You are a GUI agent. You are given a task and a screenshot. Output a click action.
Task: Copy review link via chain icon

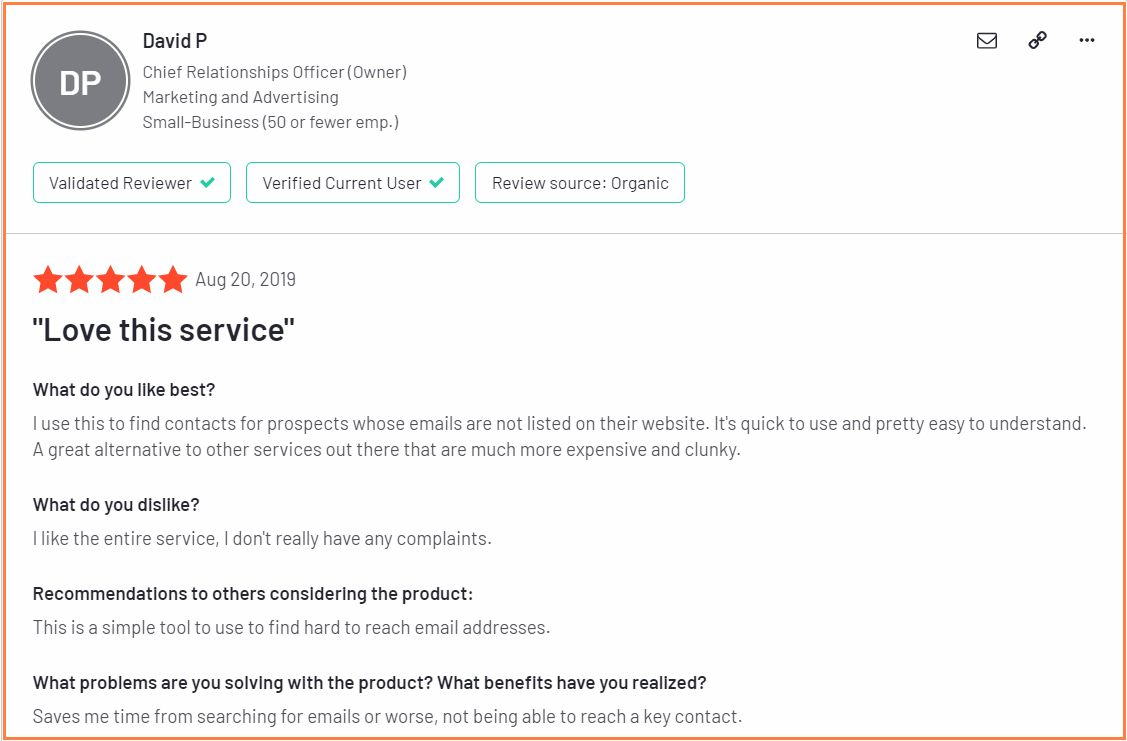1037,41
